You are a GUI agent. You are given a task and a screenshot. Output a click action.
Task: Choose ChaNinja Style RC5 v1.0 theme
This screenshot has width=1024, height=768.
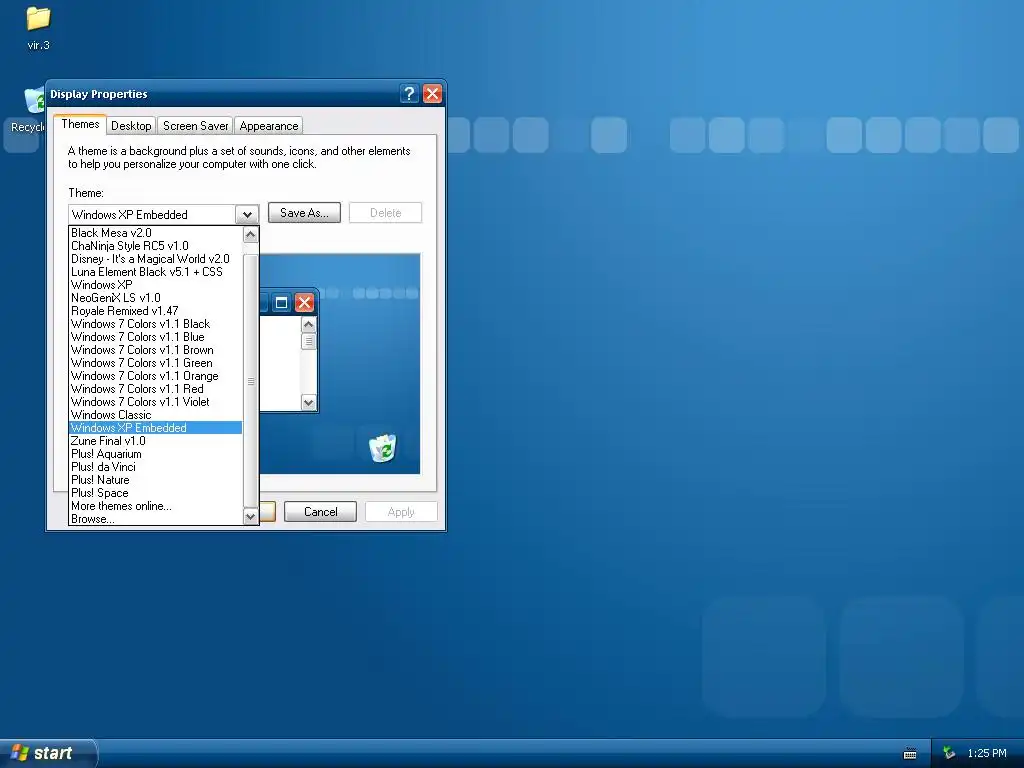point(155,246)
